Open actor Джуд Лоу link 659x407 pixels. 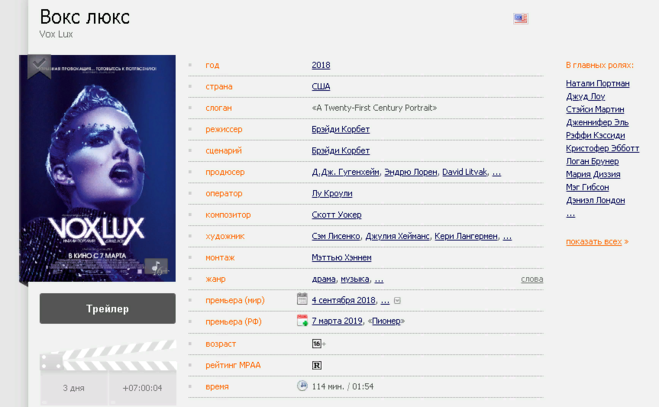pos(585,97)
